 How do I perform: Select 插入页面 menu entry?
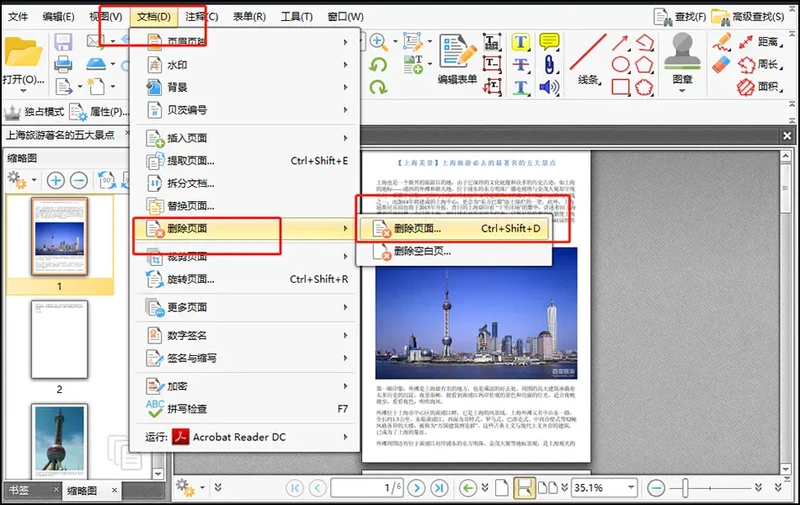click(247, 138)
